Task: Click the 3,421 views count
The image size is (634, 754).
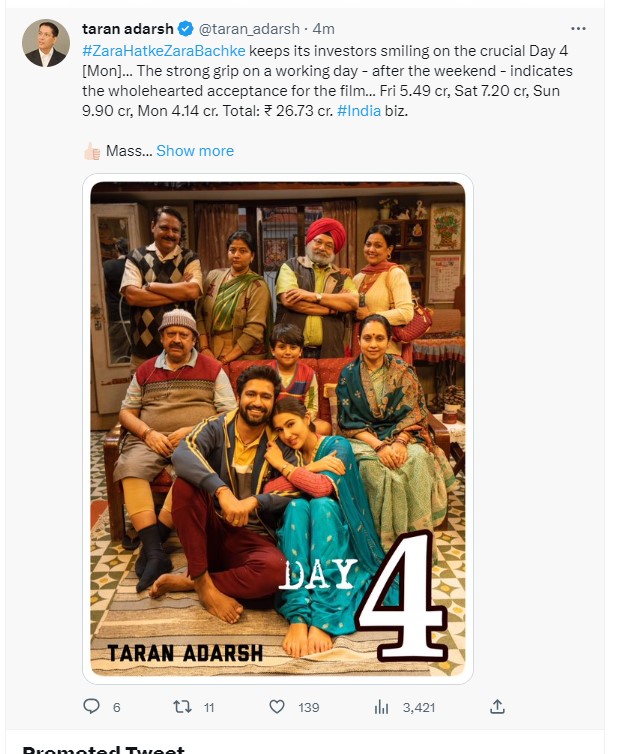Action: pyautogui.click(x=419, y=707)
